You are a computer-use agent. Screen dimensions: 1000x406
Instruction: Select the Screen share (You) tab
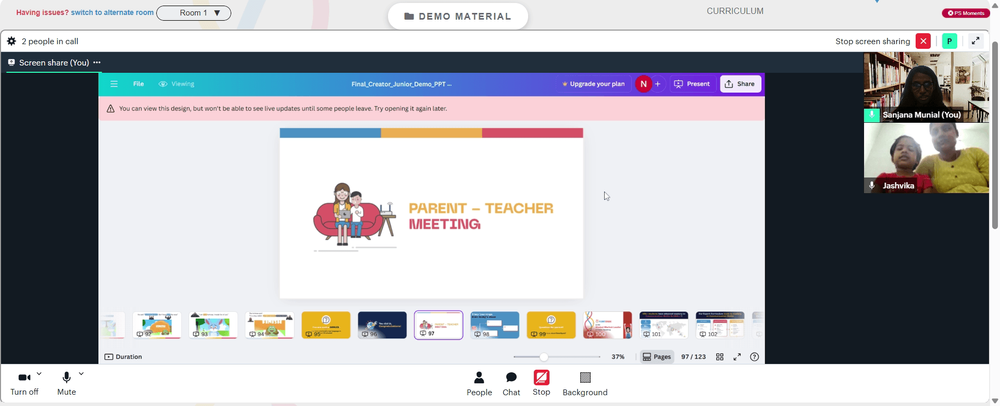[x=54, y=62]
